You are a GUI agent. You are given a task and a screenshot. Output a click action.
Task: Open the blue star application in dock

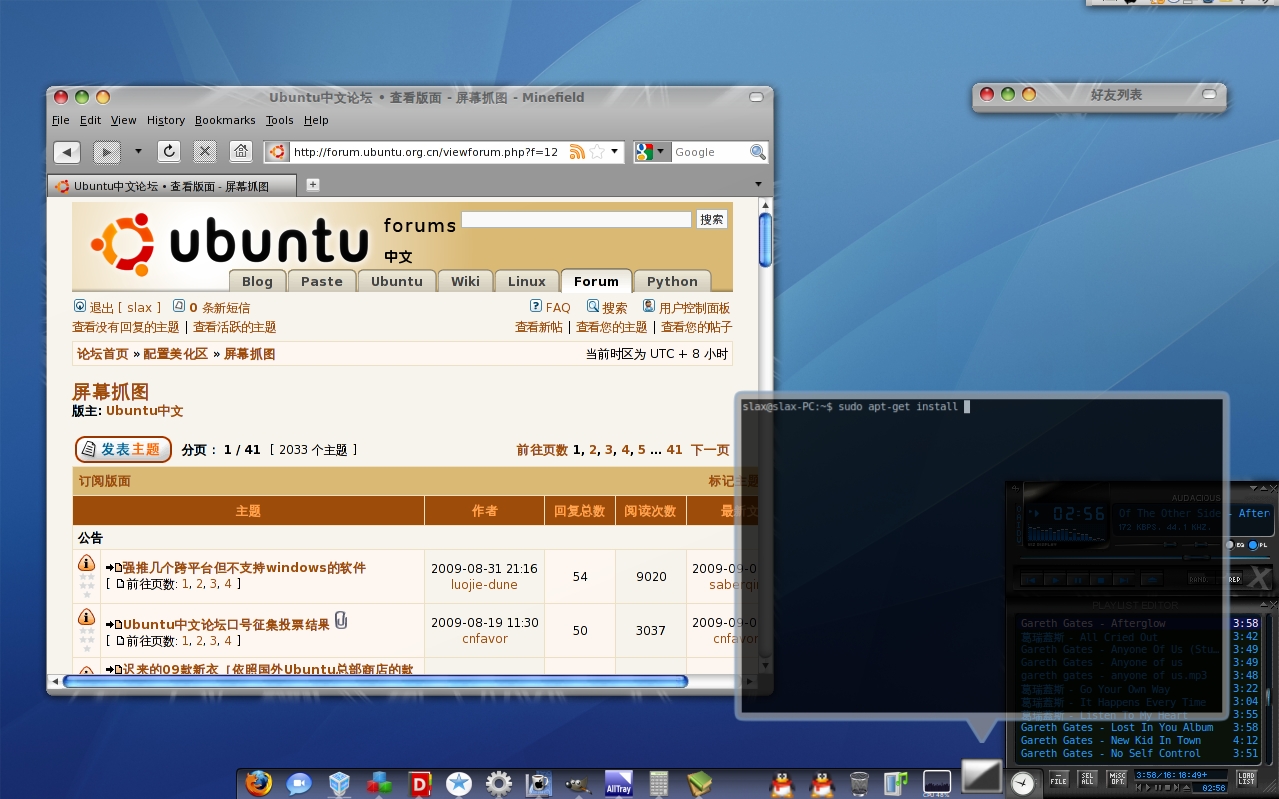click(459, 783)
